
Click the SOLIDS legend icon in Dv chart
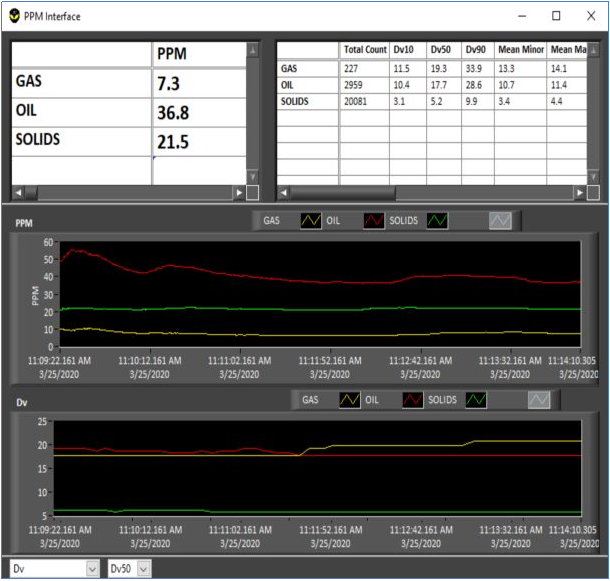pyautogui.click(x=474, y=400)
